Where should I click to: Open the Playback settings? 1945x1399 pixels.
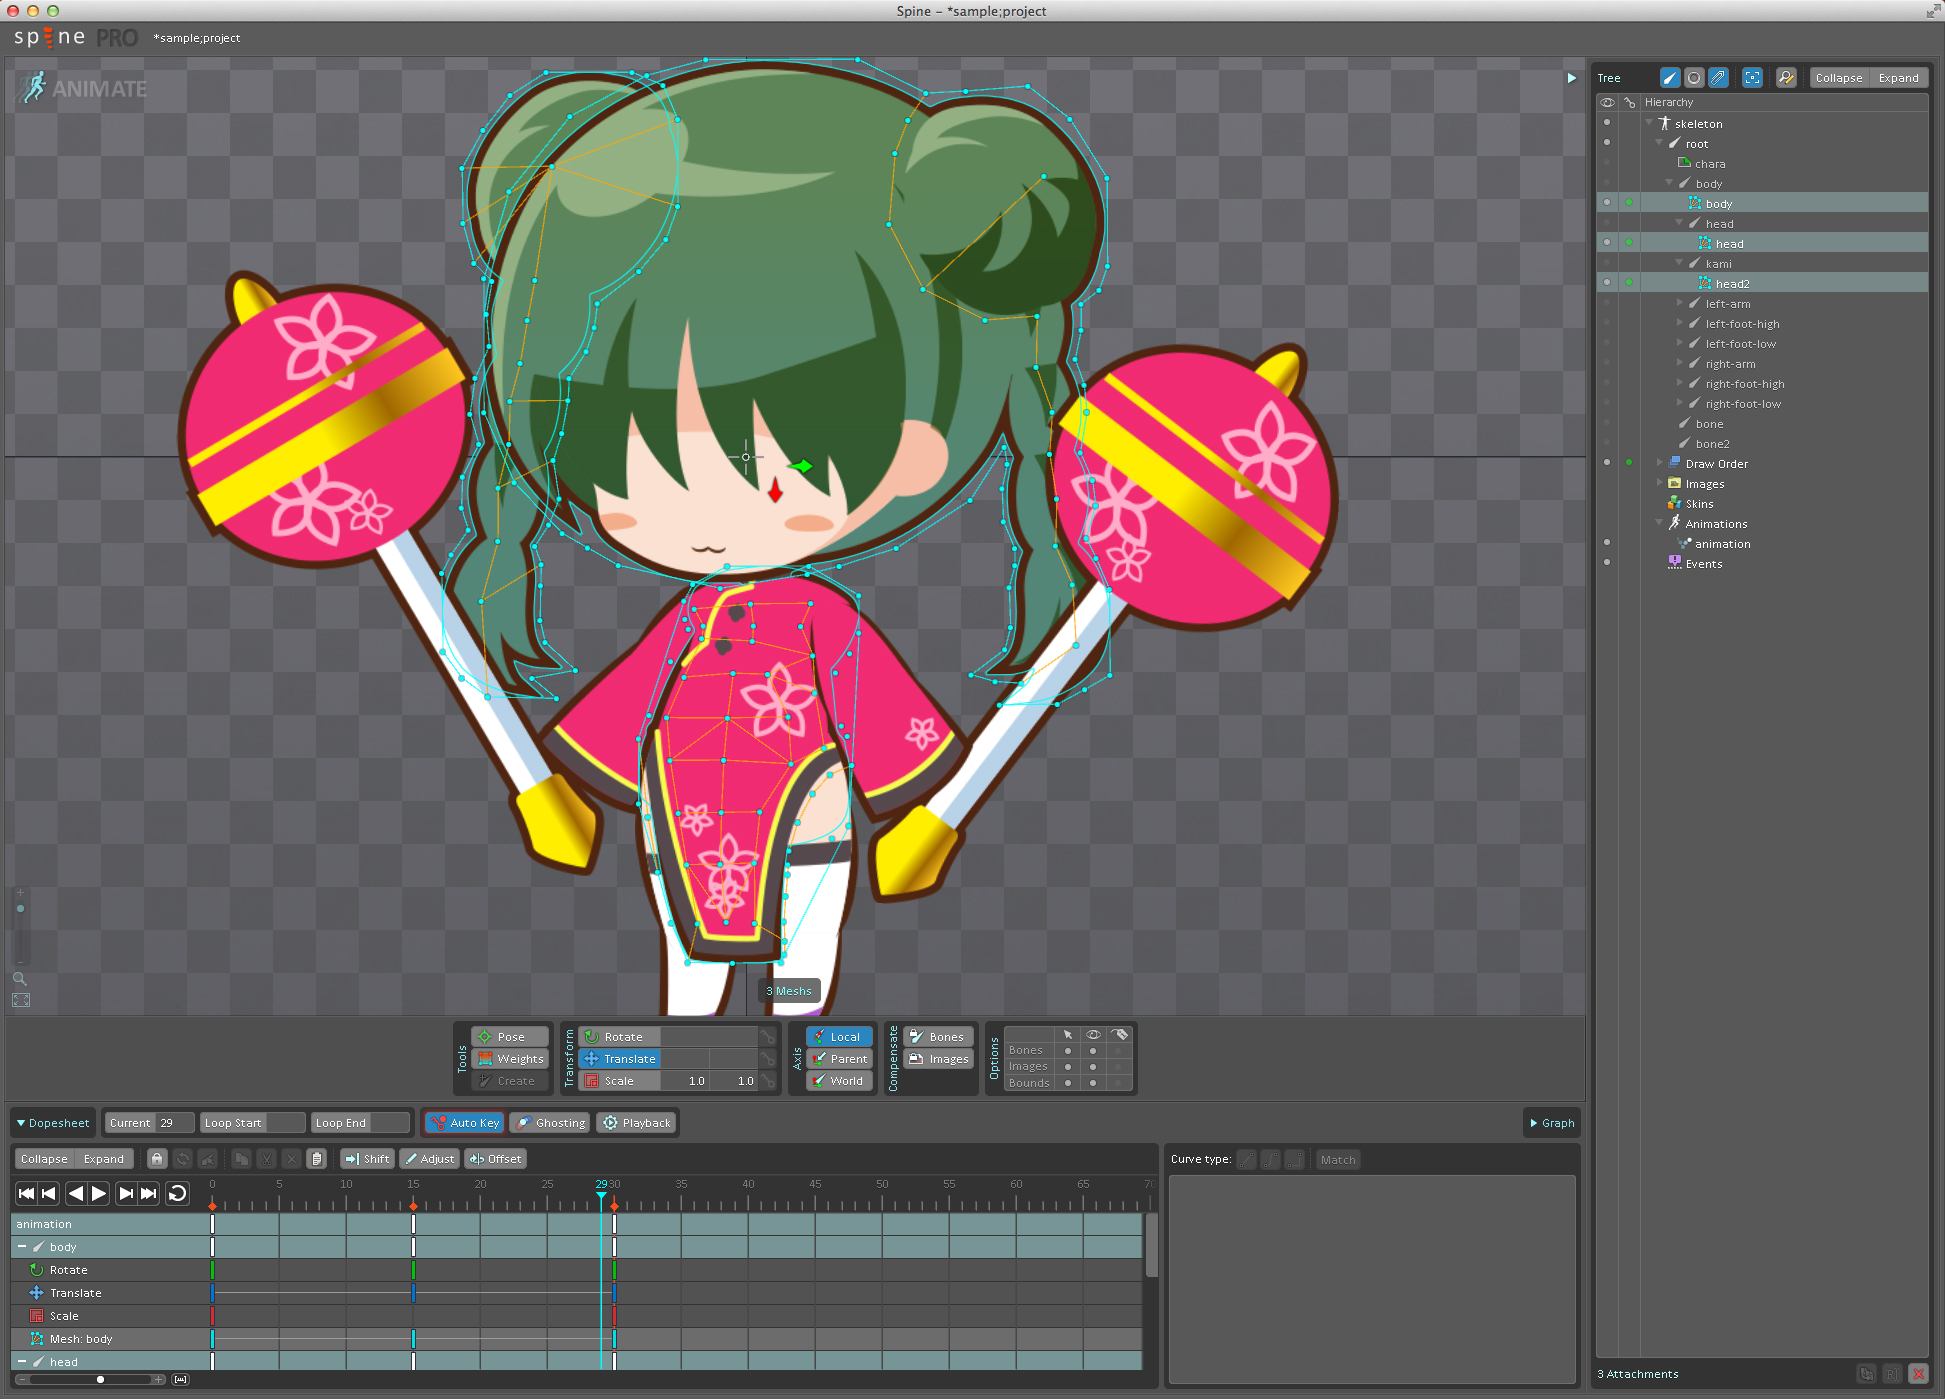637,1123
